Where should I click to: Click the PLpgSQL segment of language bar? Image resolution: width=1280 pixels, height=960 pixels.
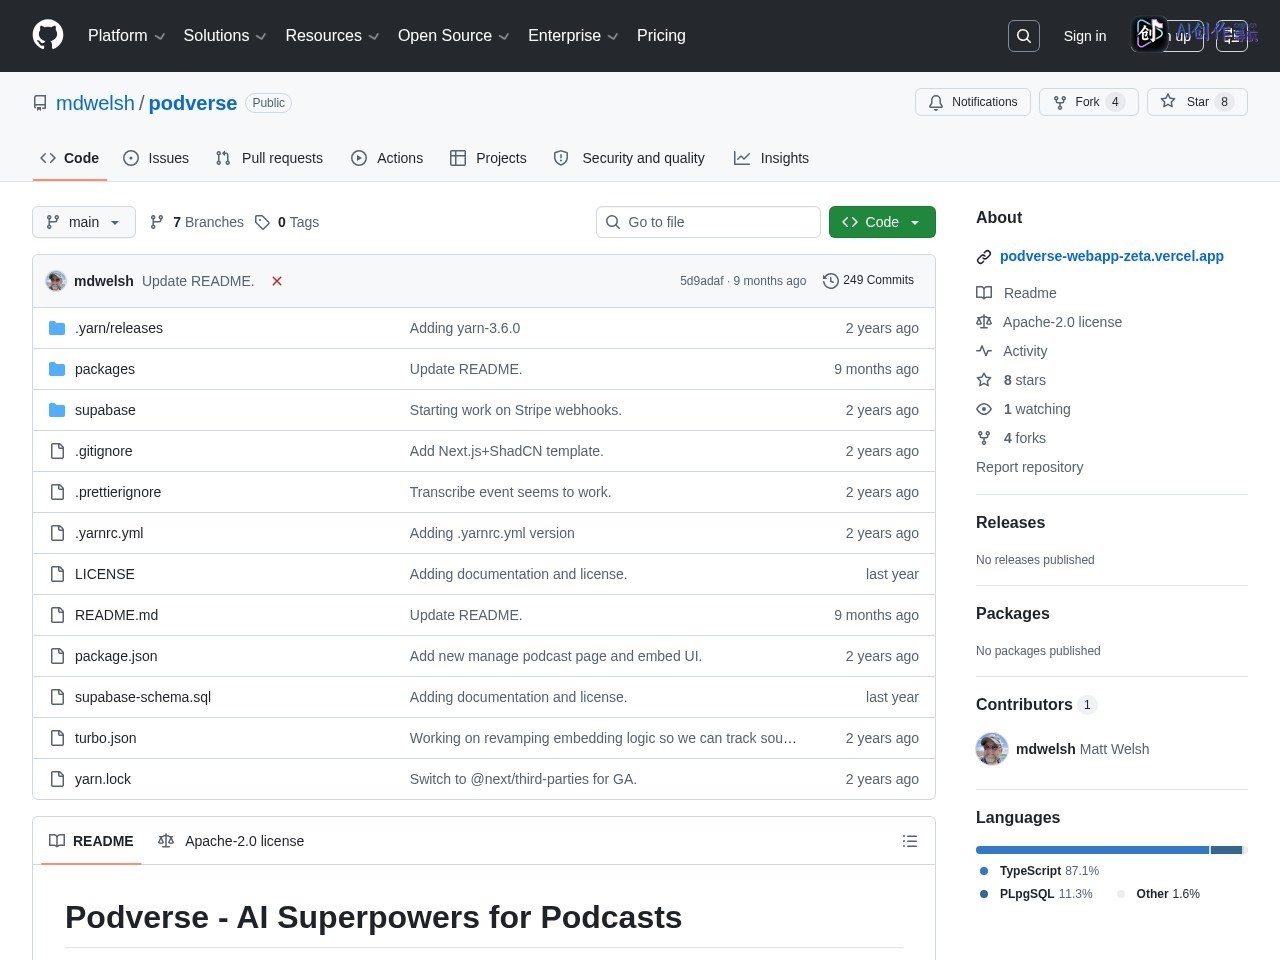[x=1226, y=850]
